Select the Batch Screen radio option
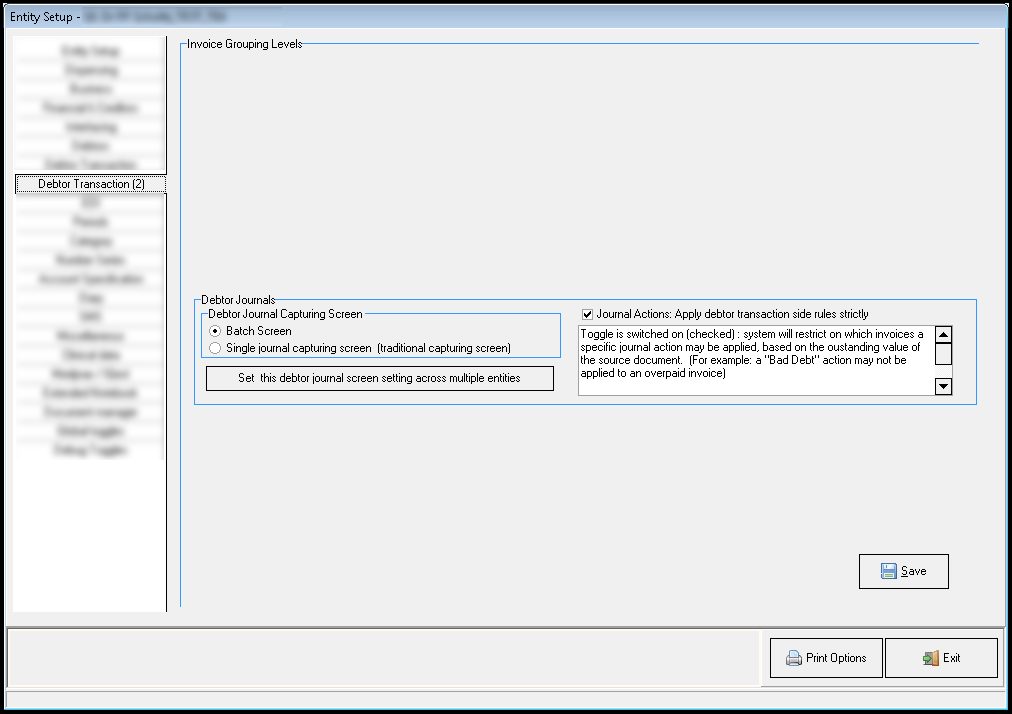1012x714 pixels. [215, 331]
